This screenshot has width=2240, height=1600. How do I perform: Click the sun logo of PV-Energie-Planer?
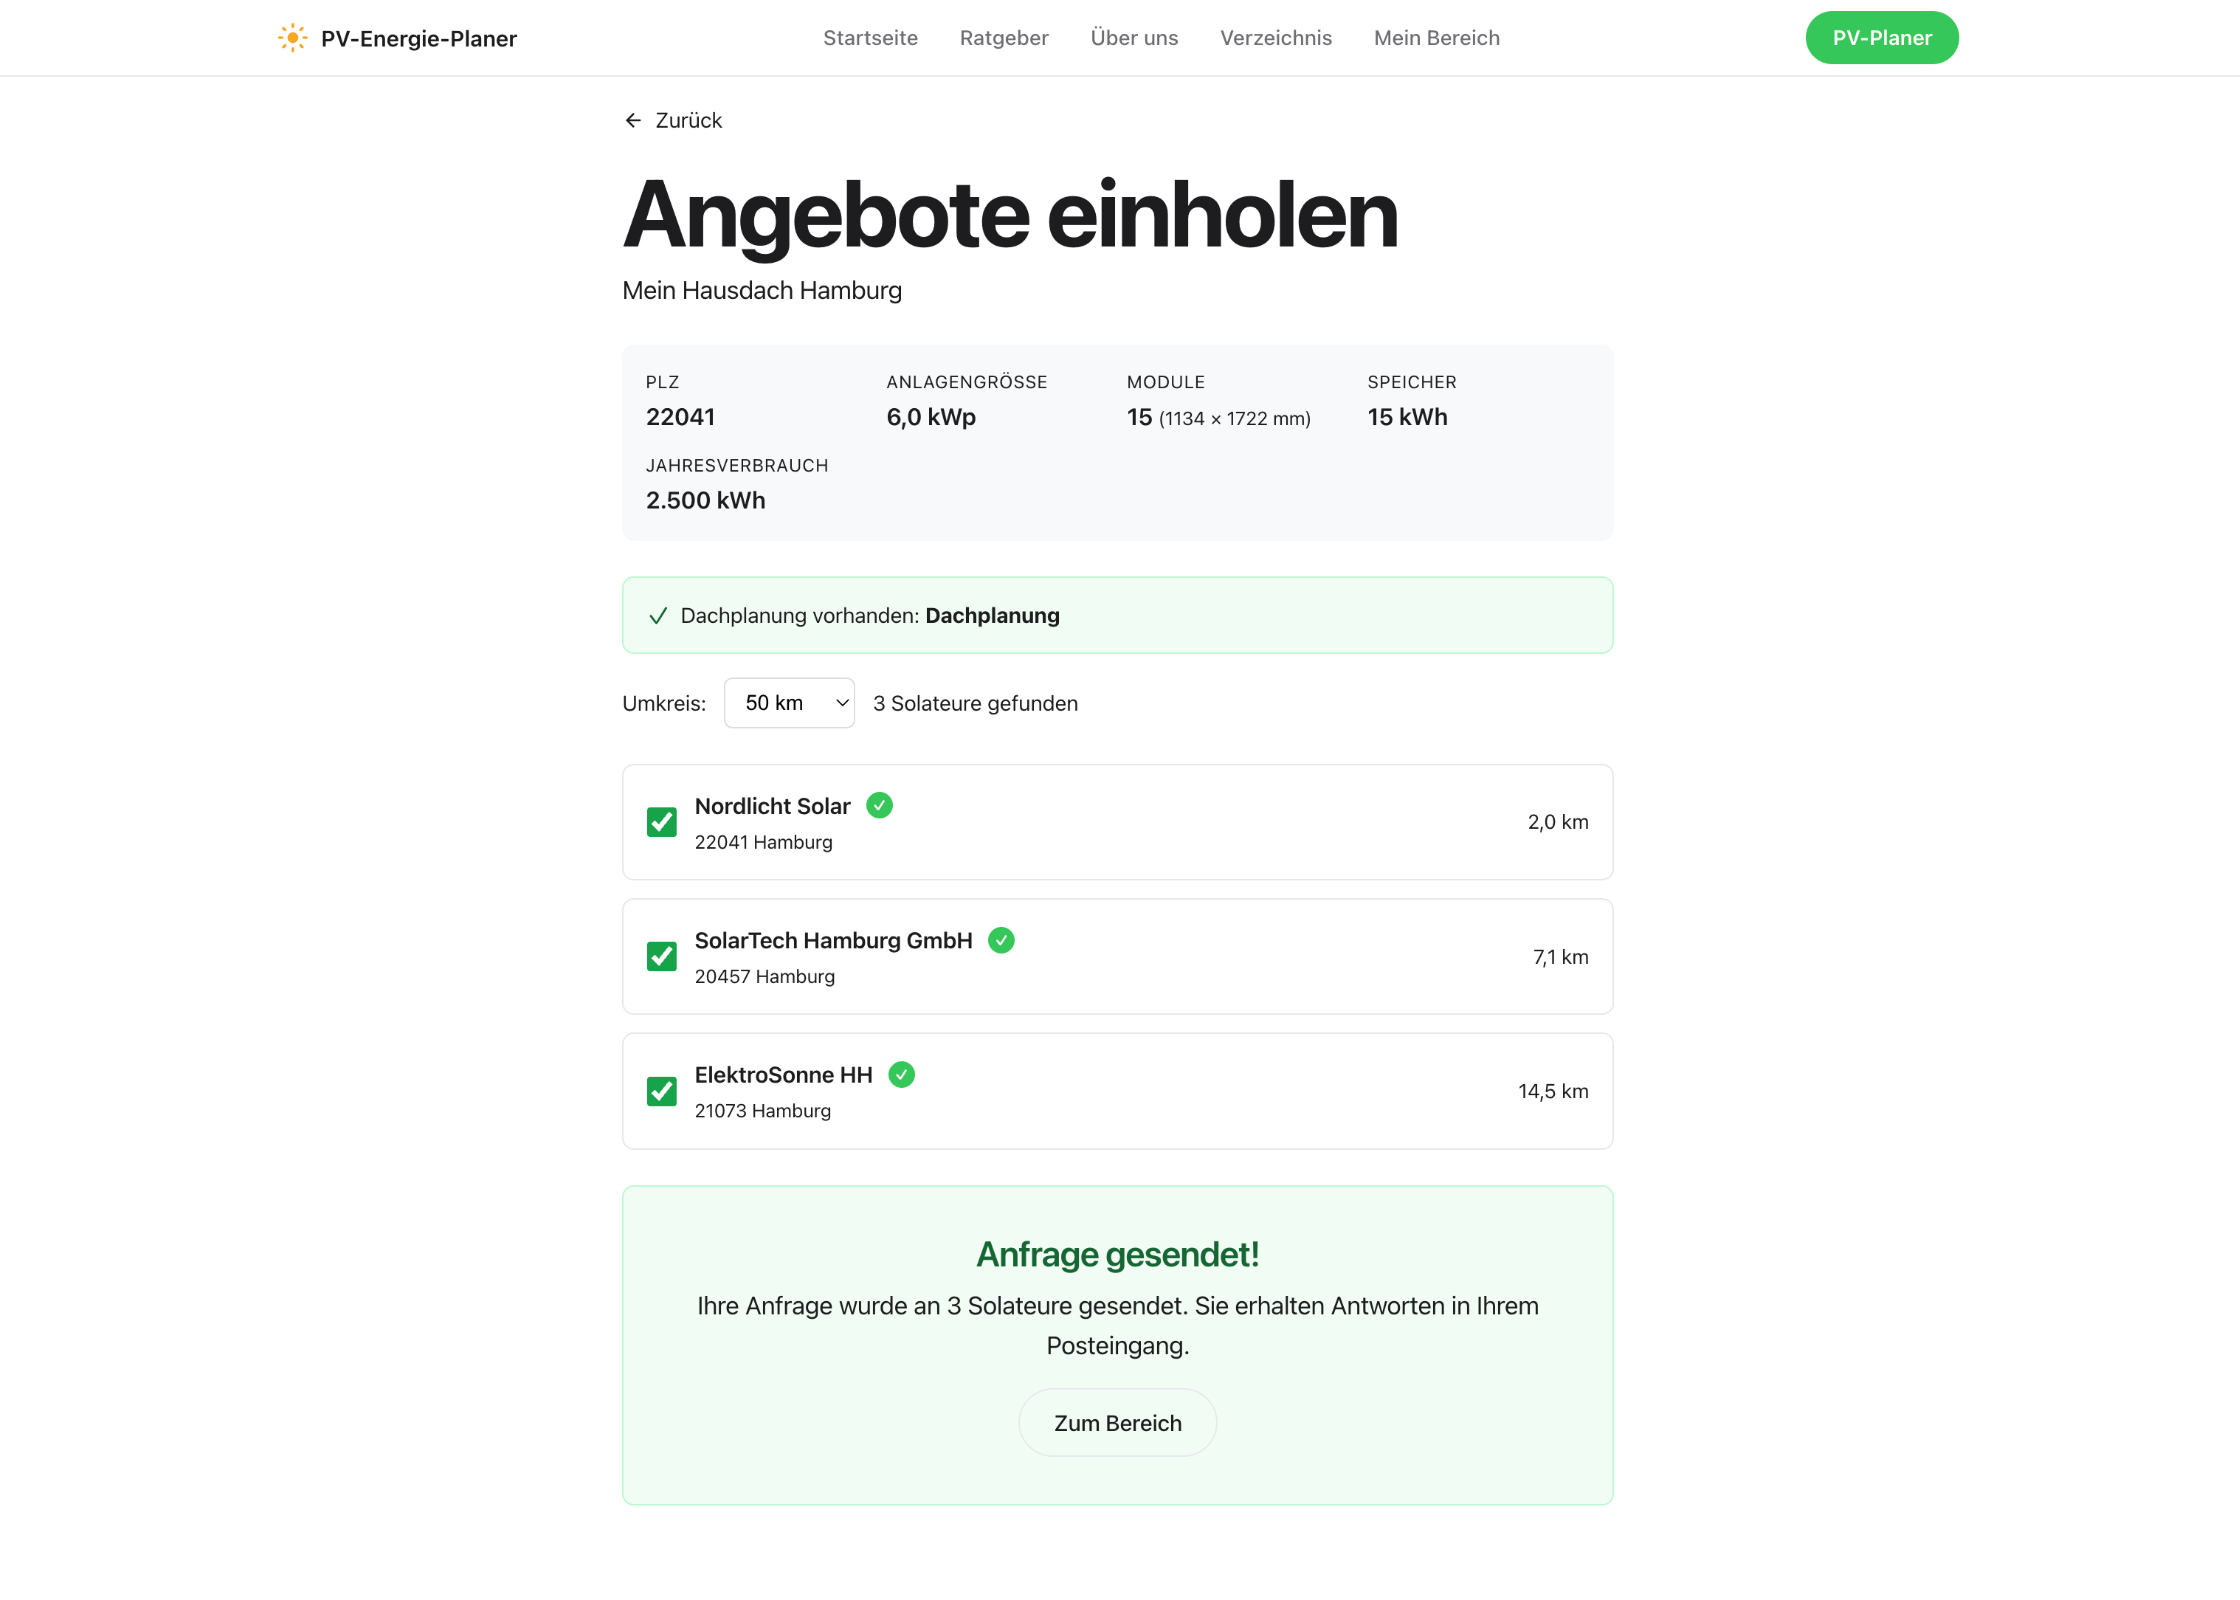(x=291, y=37)
